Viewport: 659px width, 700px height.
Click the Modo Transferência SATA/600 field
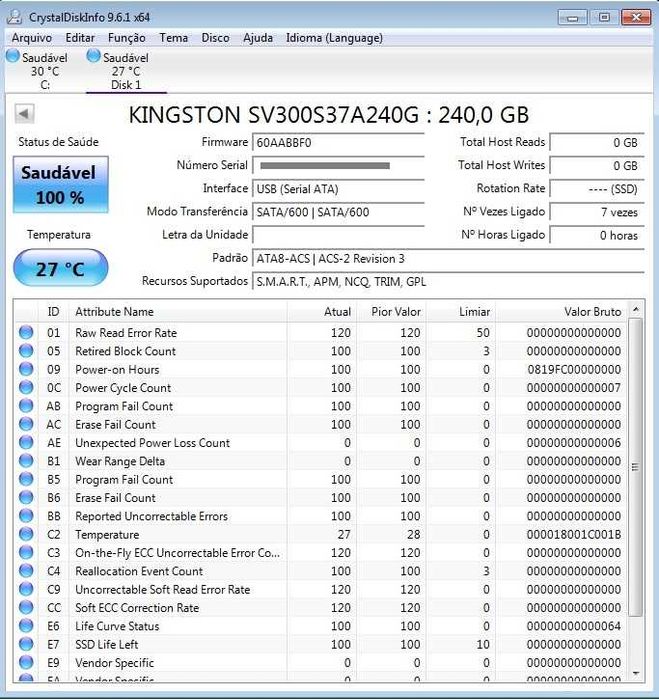tap(338, 212)
